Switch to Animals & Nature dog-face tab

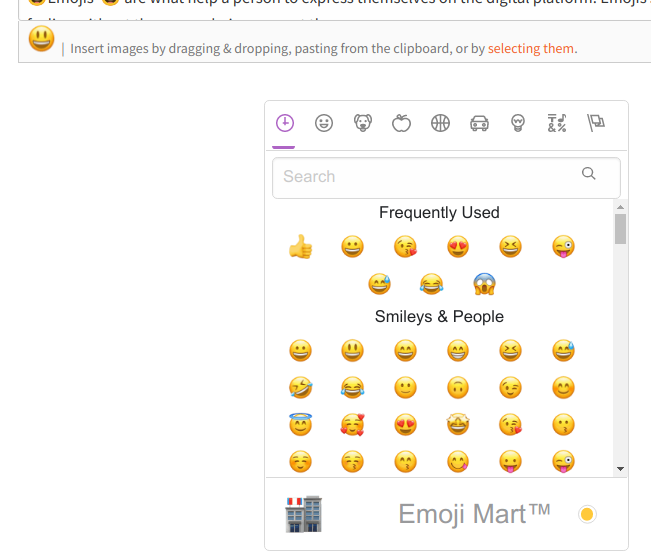pyautogui.click(x=363, y=123)
